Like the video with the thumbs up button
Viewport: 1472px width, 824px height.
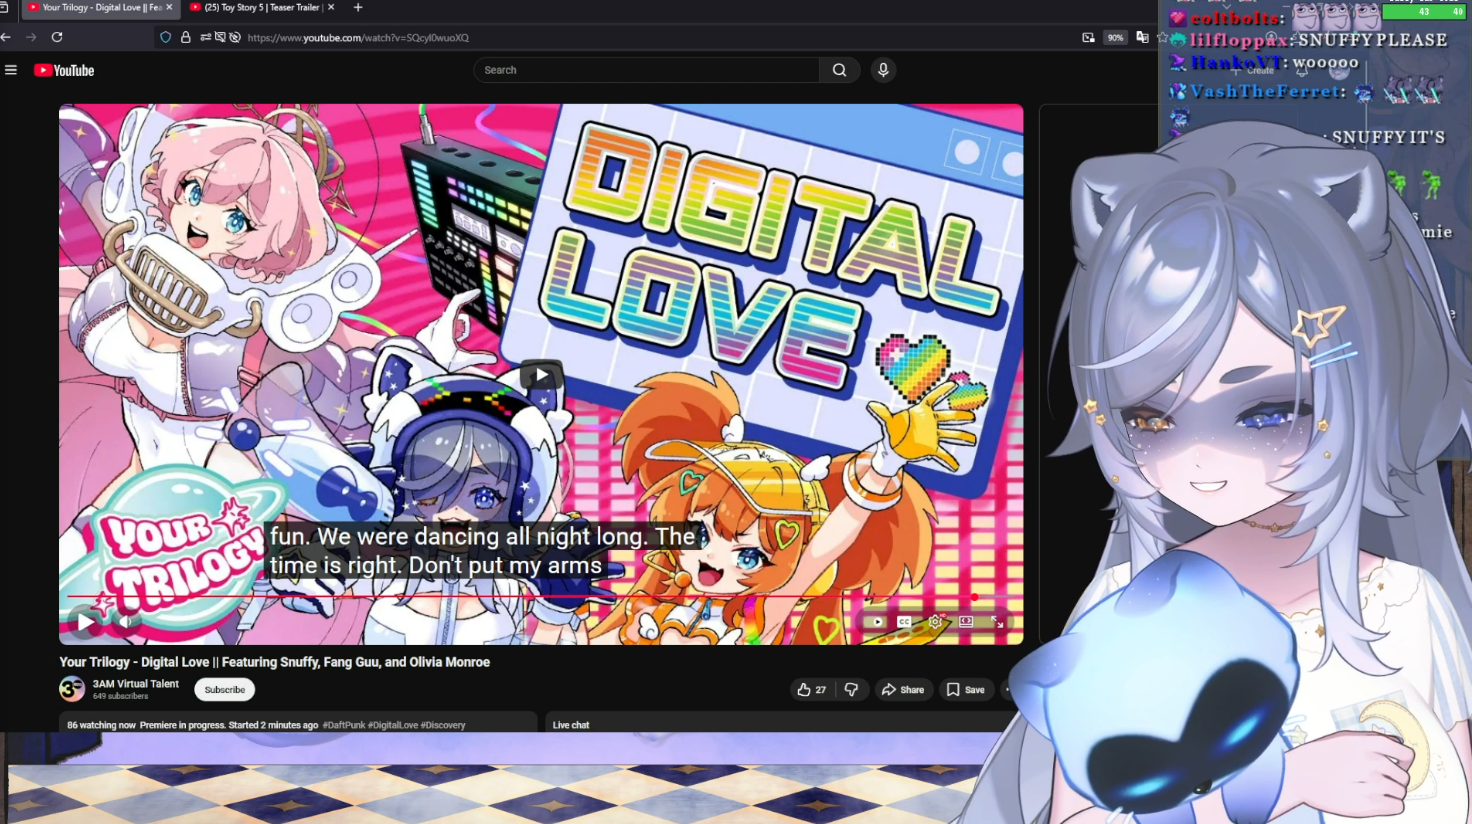coord(812,690)
